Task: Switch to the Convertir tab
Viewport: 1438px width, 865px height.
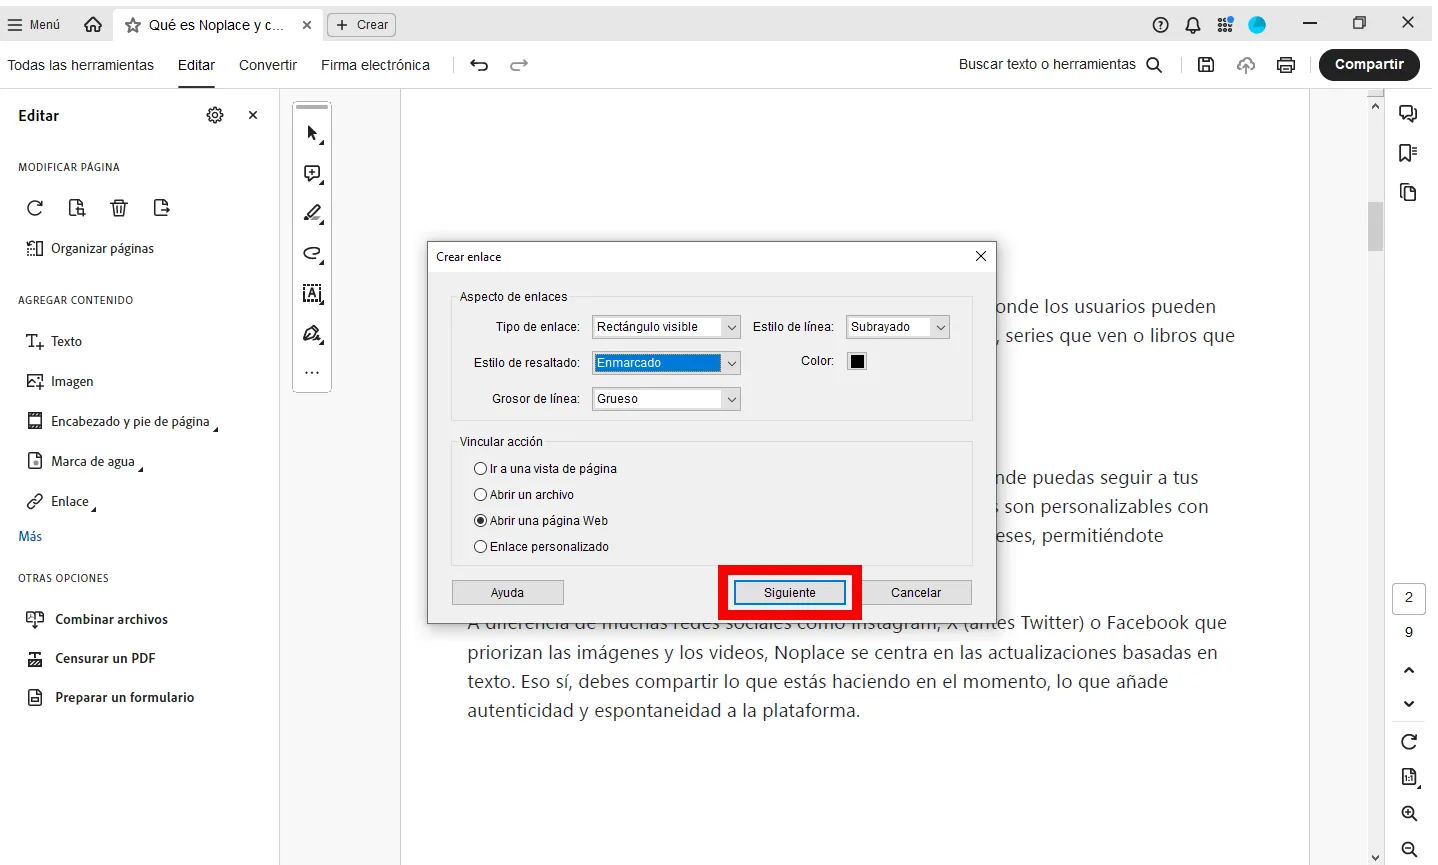Action: pos(267,65)
